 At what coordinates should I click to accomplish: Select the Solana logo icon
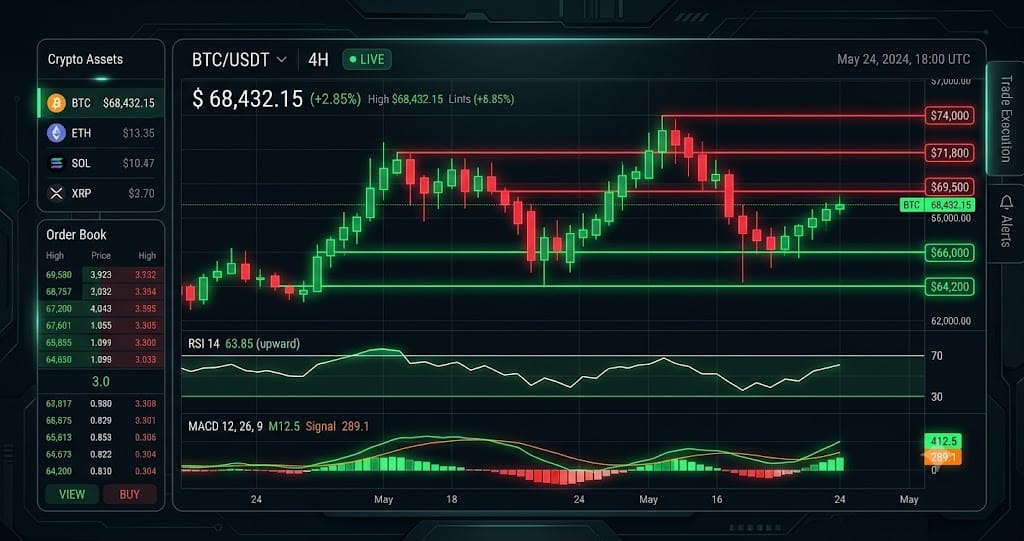pyautogui.click(x=57, y=163)
